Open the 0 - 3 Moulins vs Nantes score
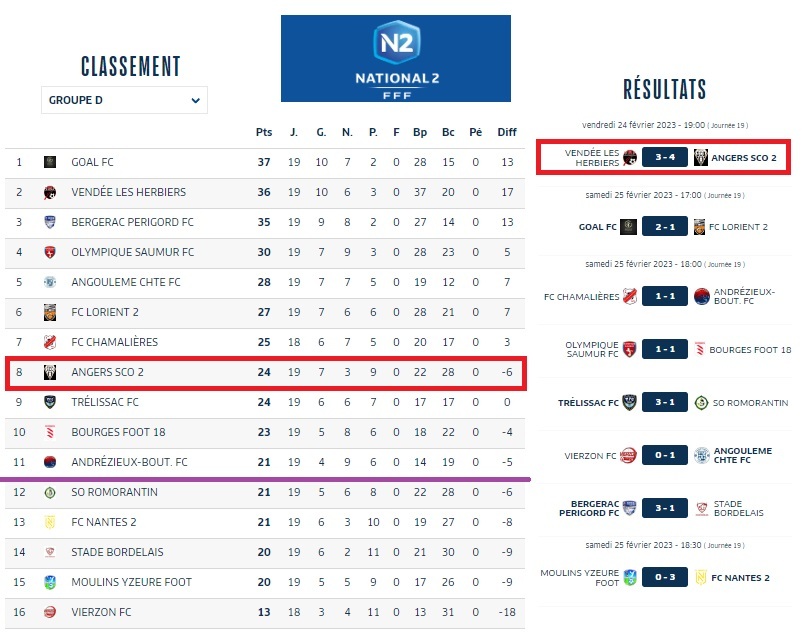The image size is (805, 636). [x=662, y=577]
